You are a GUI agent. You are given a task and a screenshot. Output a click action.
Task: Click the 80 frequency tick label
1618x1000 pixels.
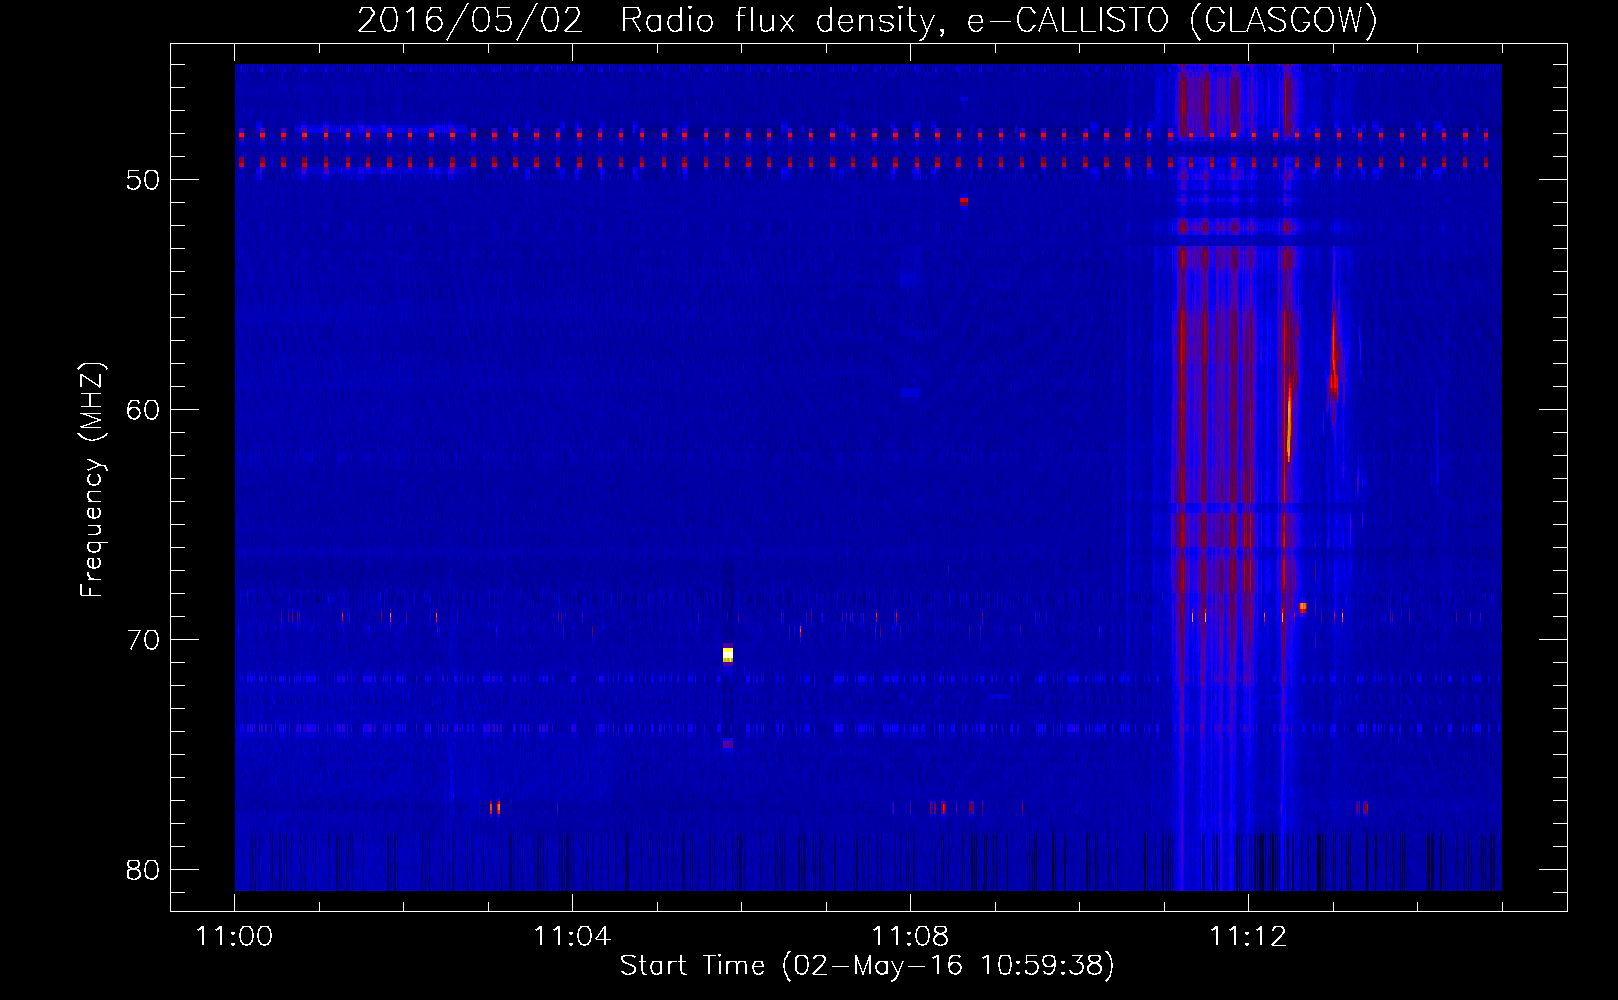143,870
